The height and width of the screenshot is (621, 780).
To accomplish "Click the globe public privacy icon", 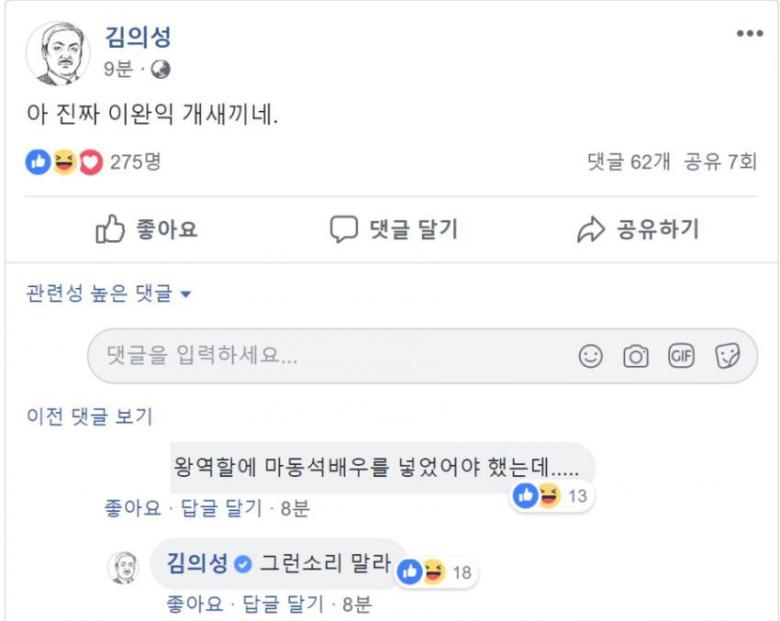I will (161, 69).
